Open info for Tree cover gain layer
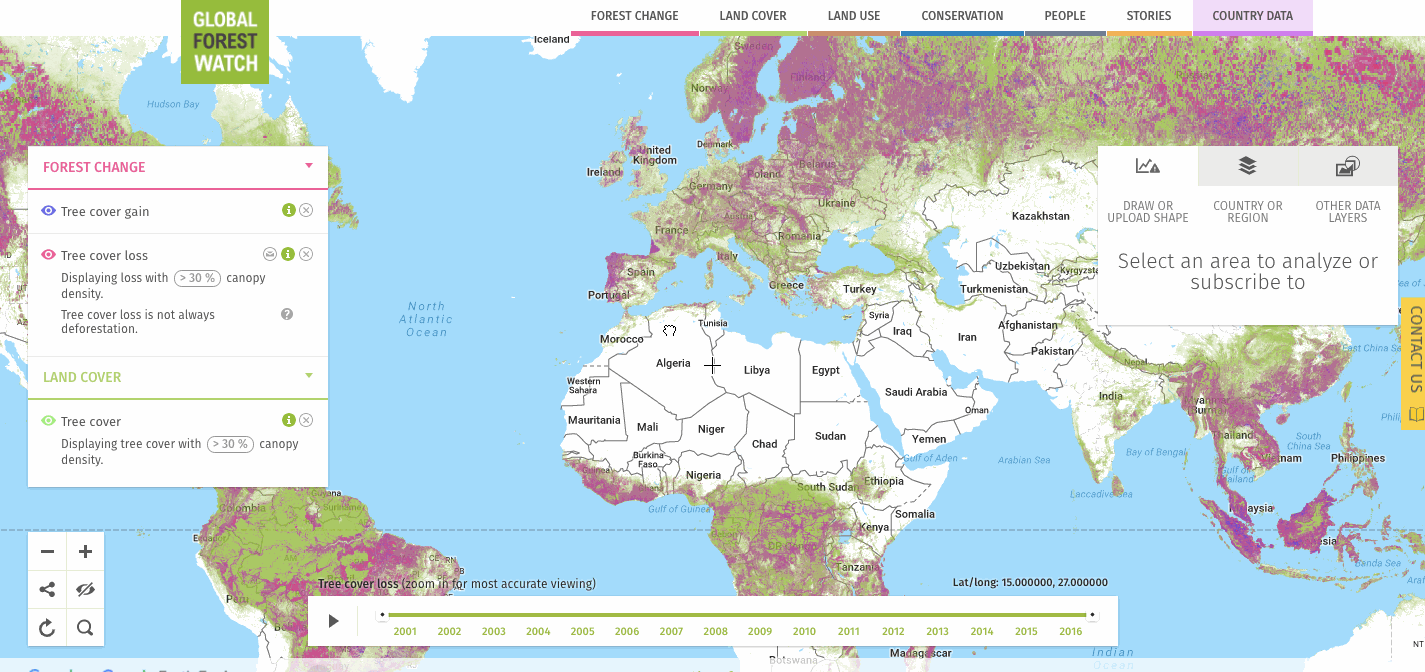The width and height of the screenshot is (1425, 672). (x=288, y=210)
